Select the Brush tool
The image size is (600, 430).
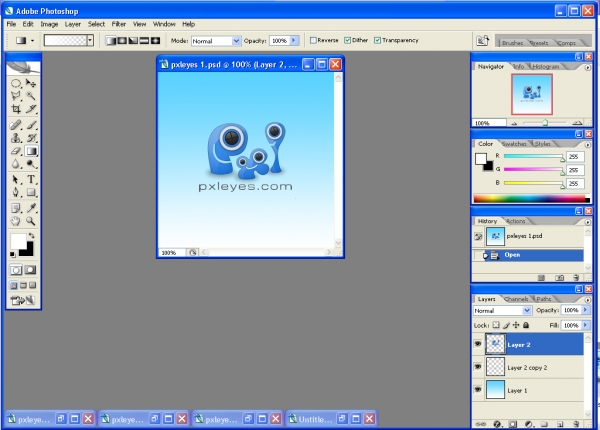pyautogui.click(x=31, y=125)
